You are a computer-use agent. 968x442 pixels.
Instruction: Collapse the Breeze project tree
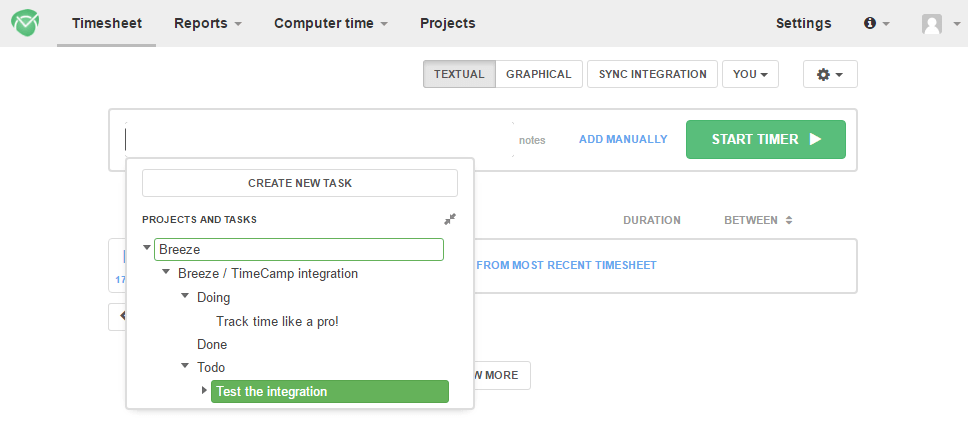[x=147, y=248]
